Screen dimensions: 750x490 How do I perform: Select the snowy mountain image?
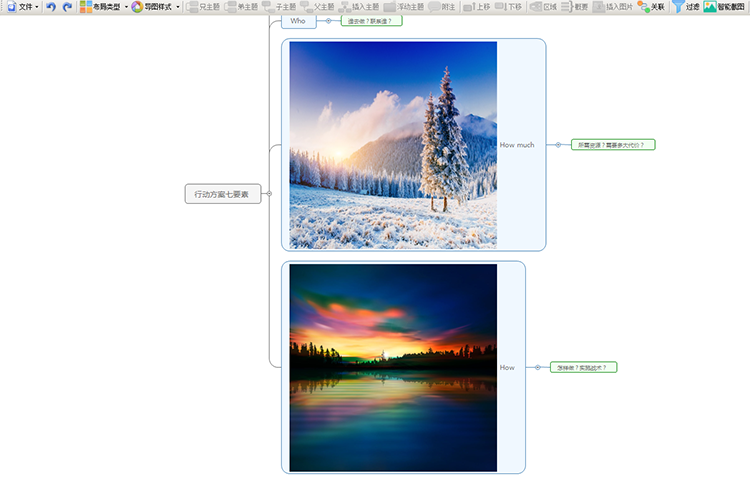click(x=393, y=145)
